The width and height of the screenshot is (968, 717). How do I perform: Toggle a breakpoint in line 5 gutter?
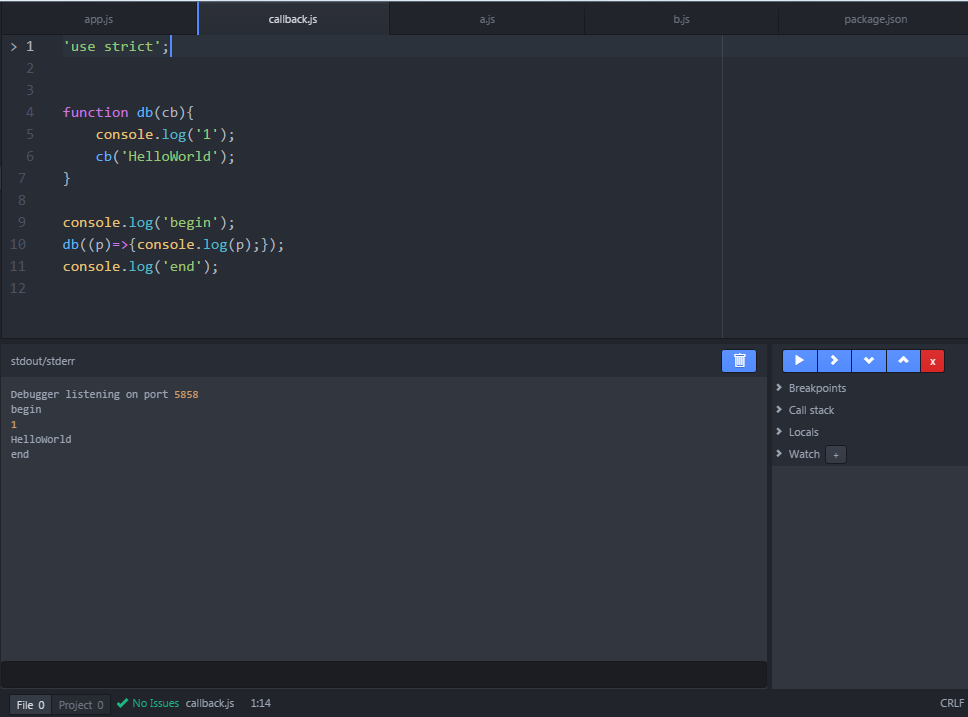pyautogui.click(x=14, y=134)
